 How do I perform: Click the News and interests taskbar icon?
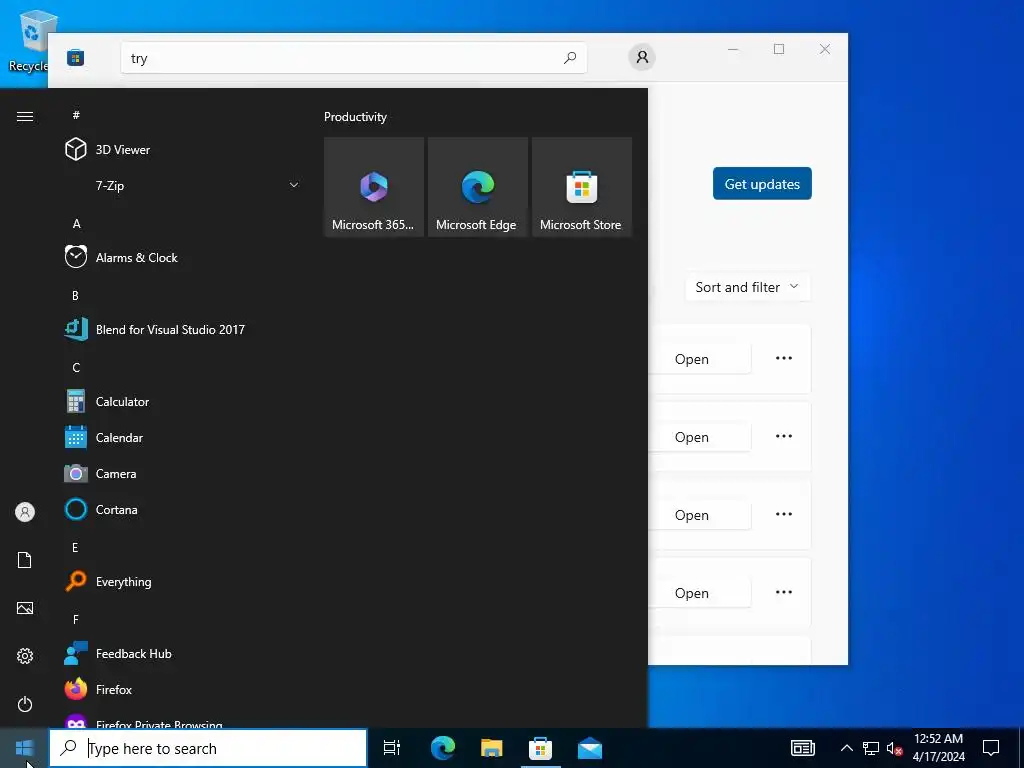point(803,748)
